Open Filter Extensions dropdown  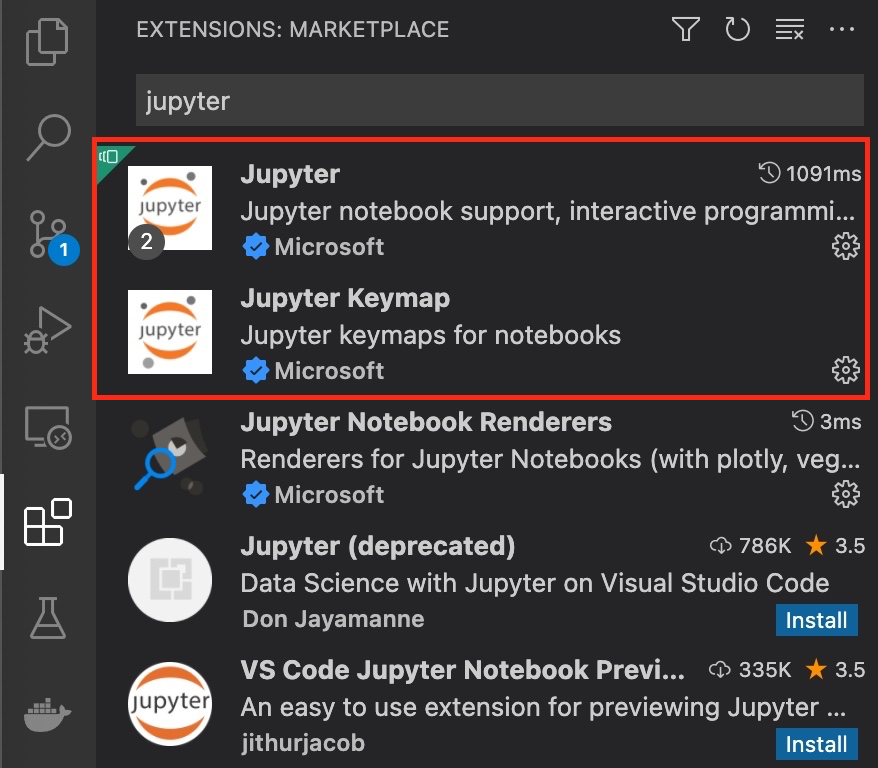[x=686, y=30]
